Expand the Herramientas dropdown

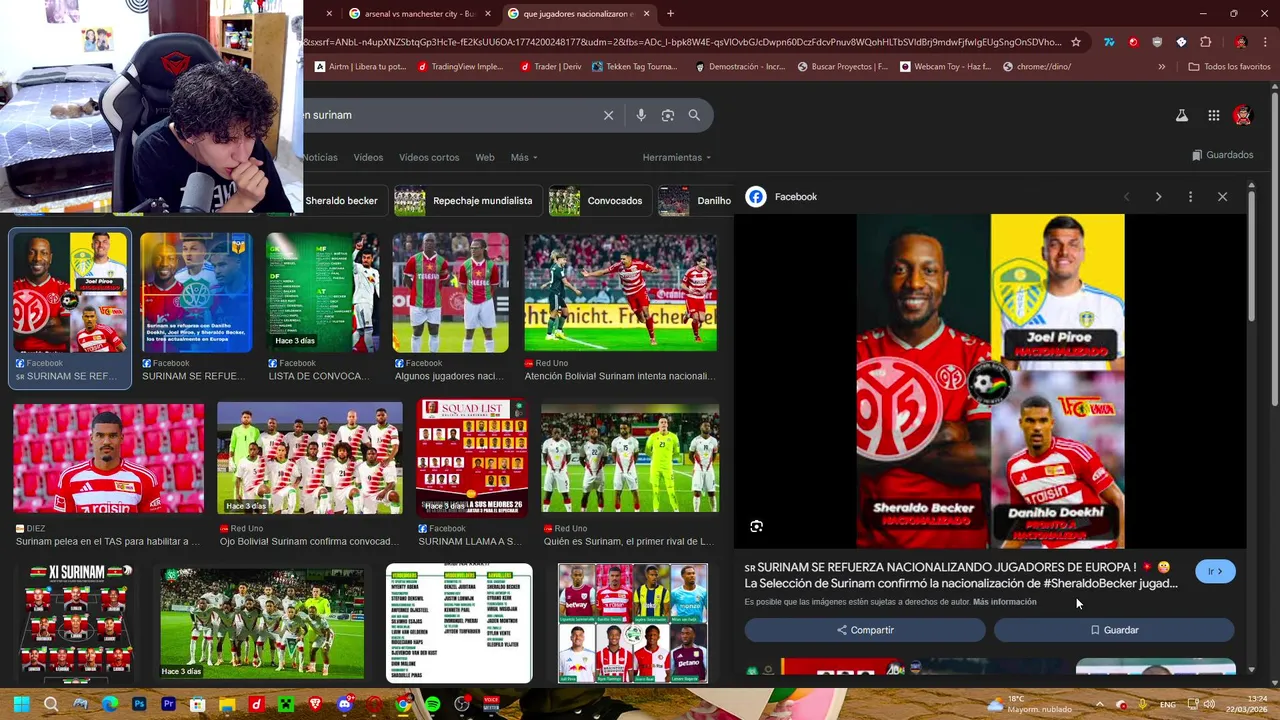(x=677, y=157)
